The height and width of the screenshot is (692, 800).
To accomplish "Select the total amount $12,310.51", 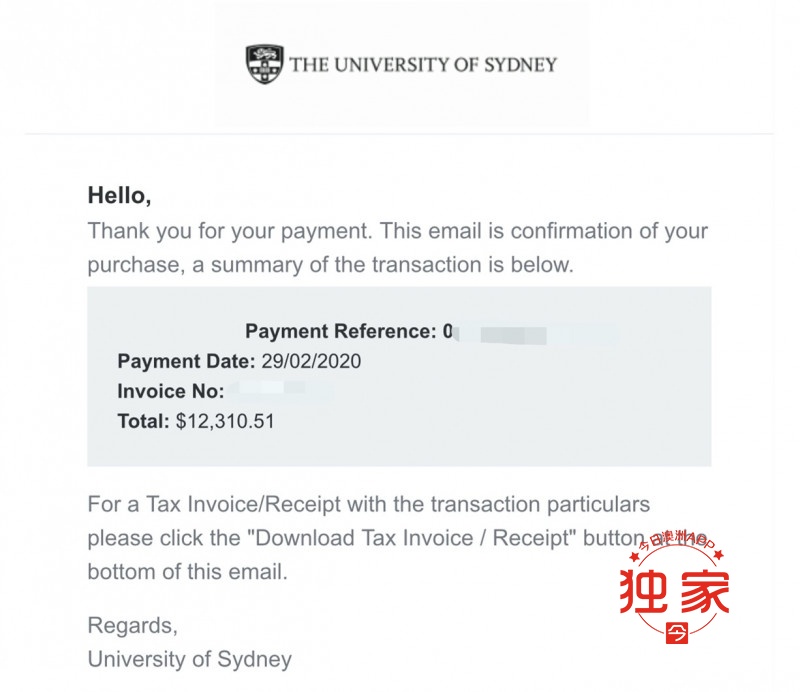I will tap(225, 422).
